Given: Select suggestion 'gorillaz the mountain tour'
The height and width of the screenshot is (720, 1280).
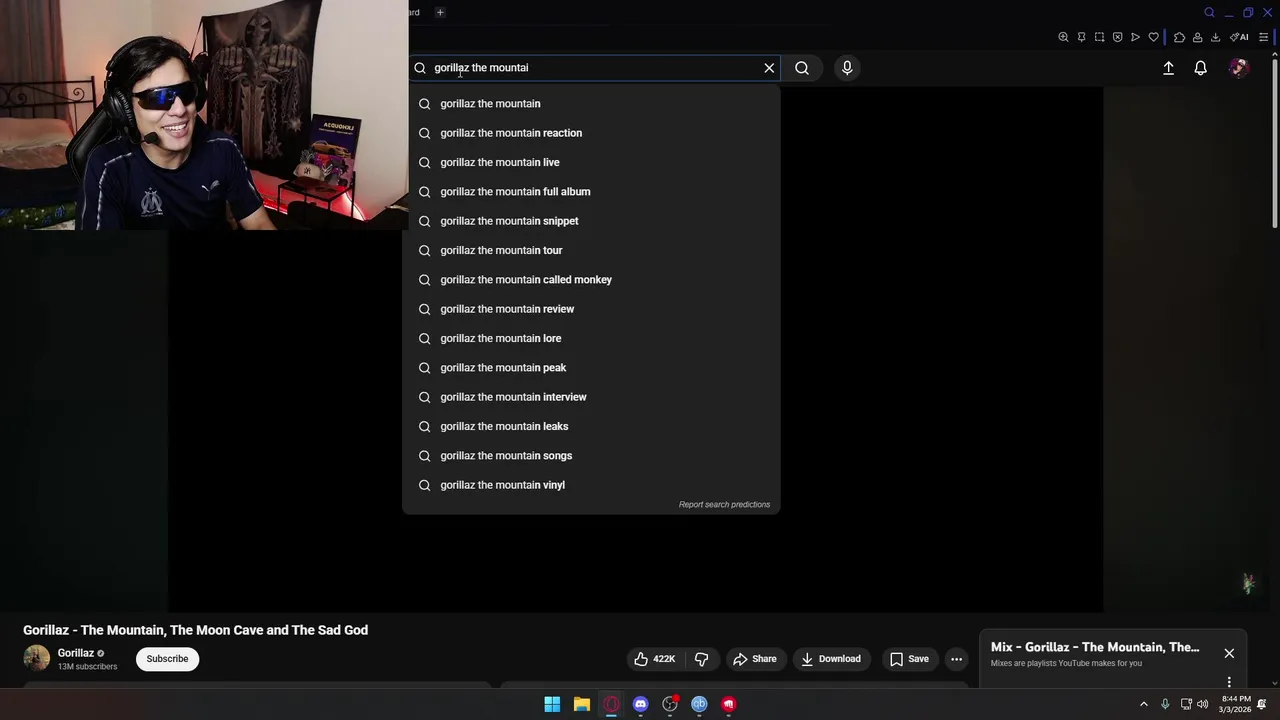Looking at the screenshot, I should [591, 250].
